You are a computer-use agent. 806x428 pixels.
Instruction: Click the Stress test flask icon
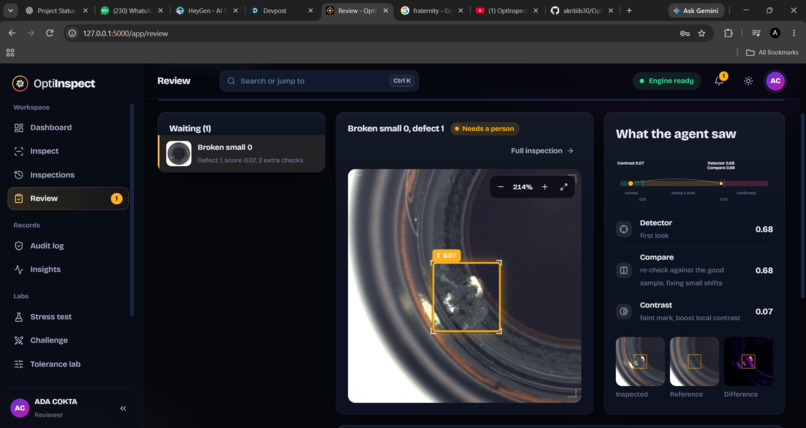(x=19, y=317)
